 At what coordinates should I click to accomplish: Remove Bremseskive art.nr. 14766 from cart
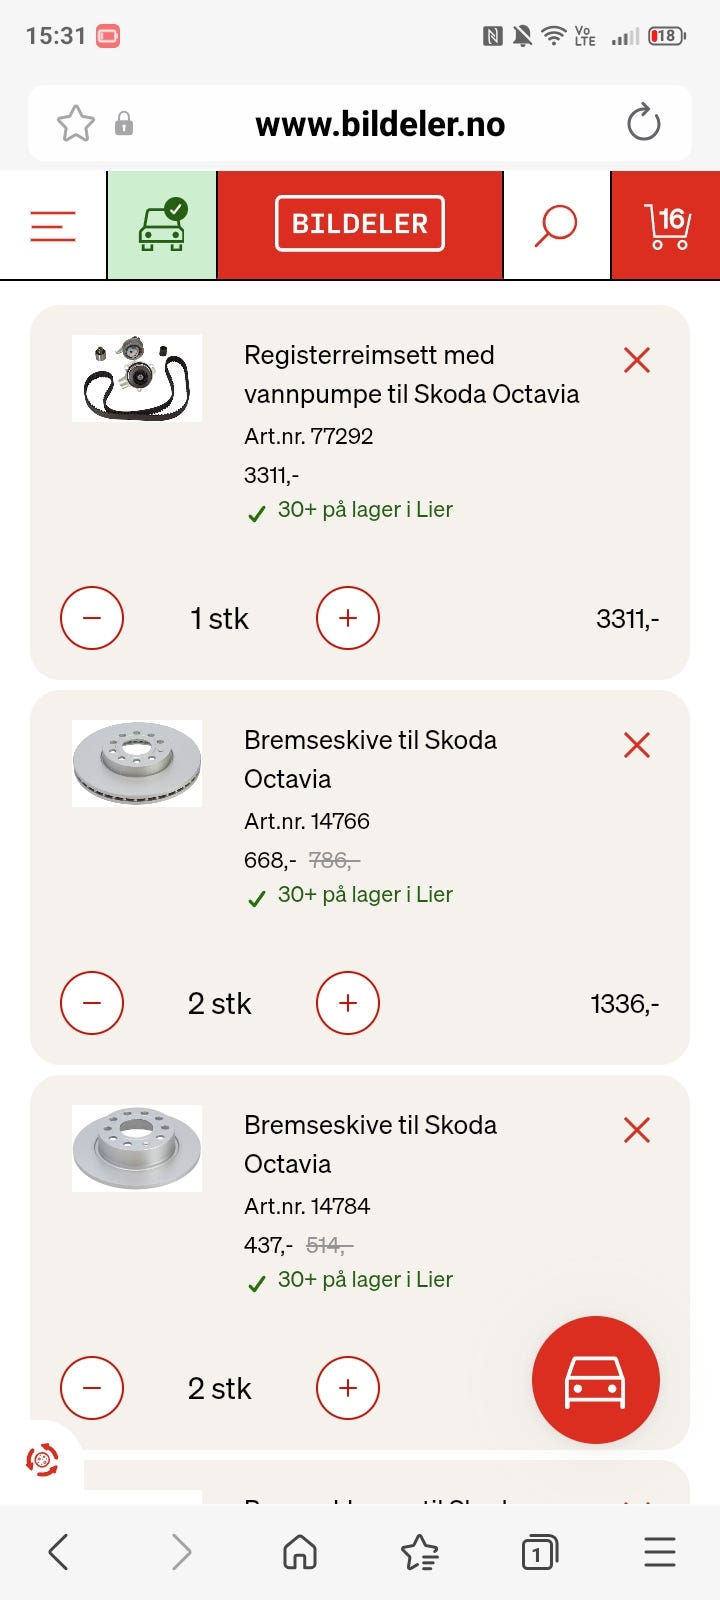tap(637, 745)
